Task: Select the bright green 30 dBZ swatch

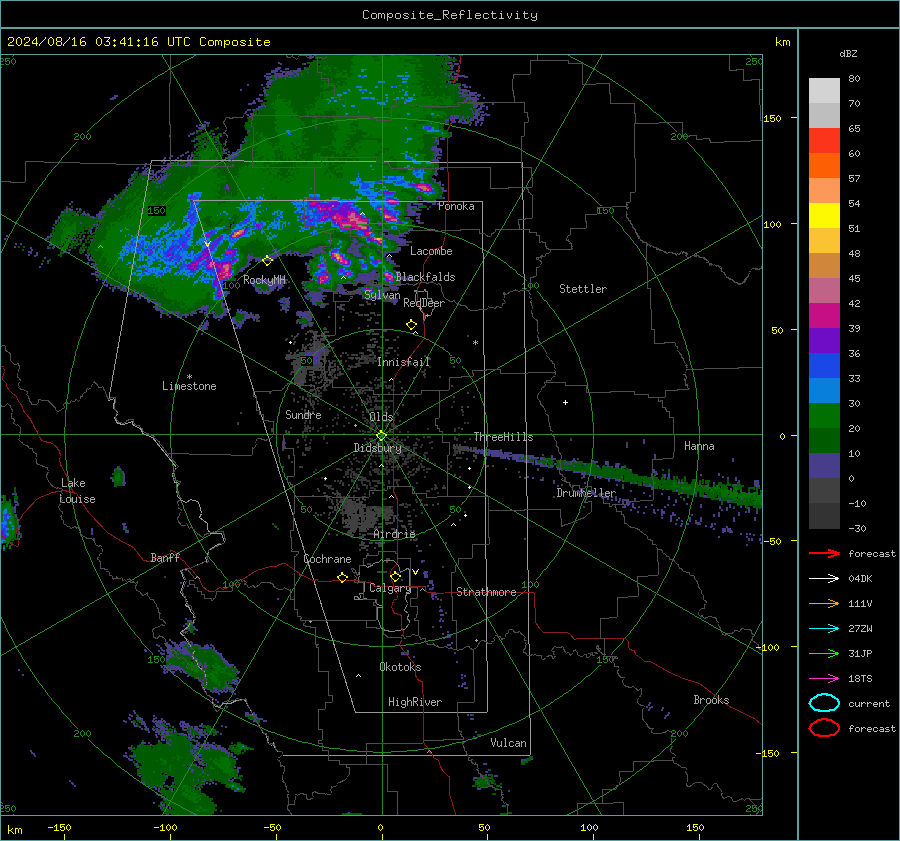Action: point(824,415)
